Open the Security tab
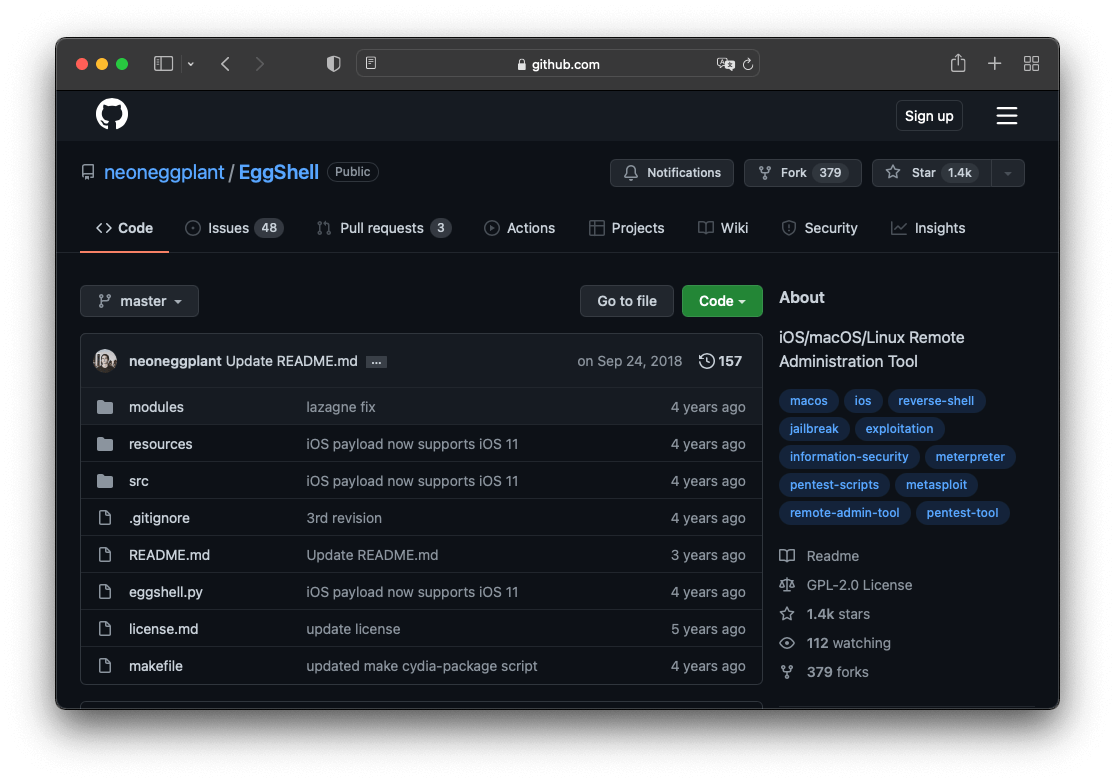 [x=819, y=228]
